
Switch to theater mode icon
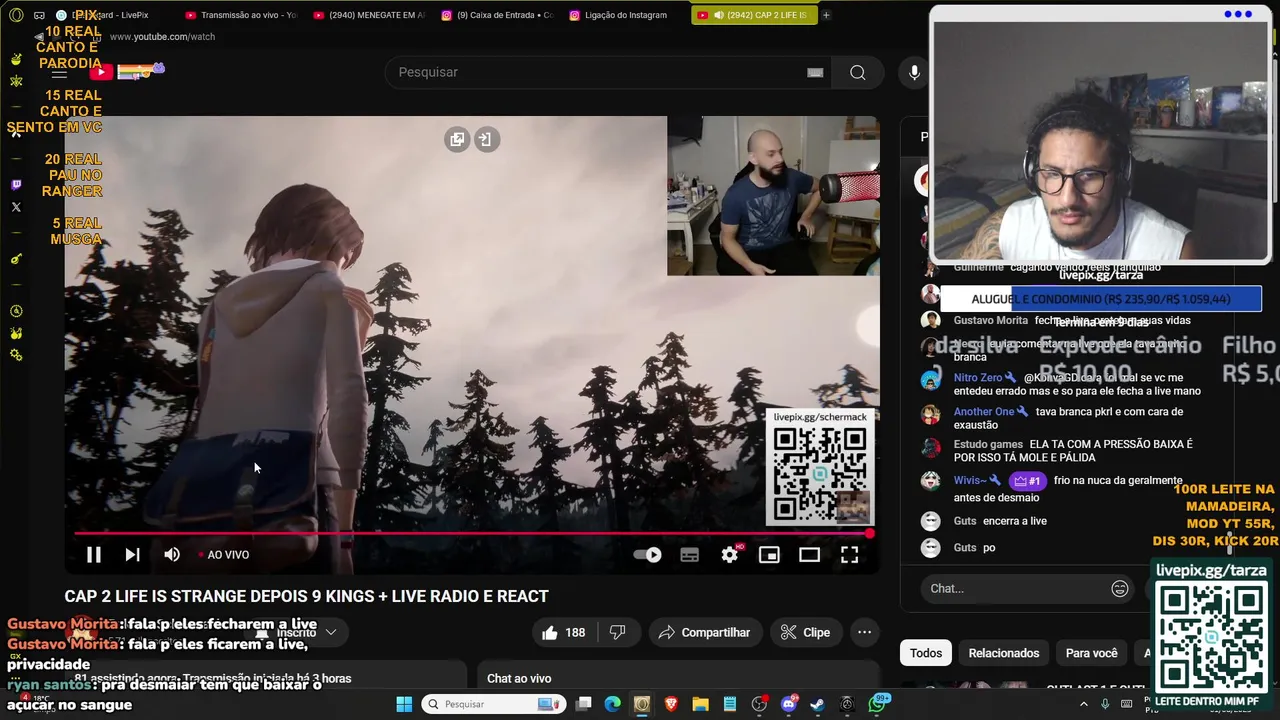pyautogui.click(x=809, y=555)
